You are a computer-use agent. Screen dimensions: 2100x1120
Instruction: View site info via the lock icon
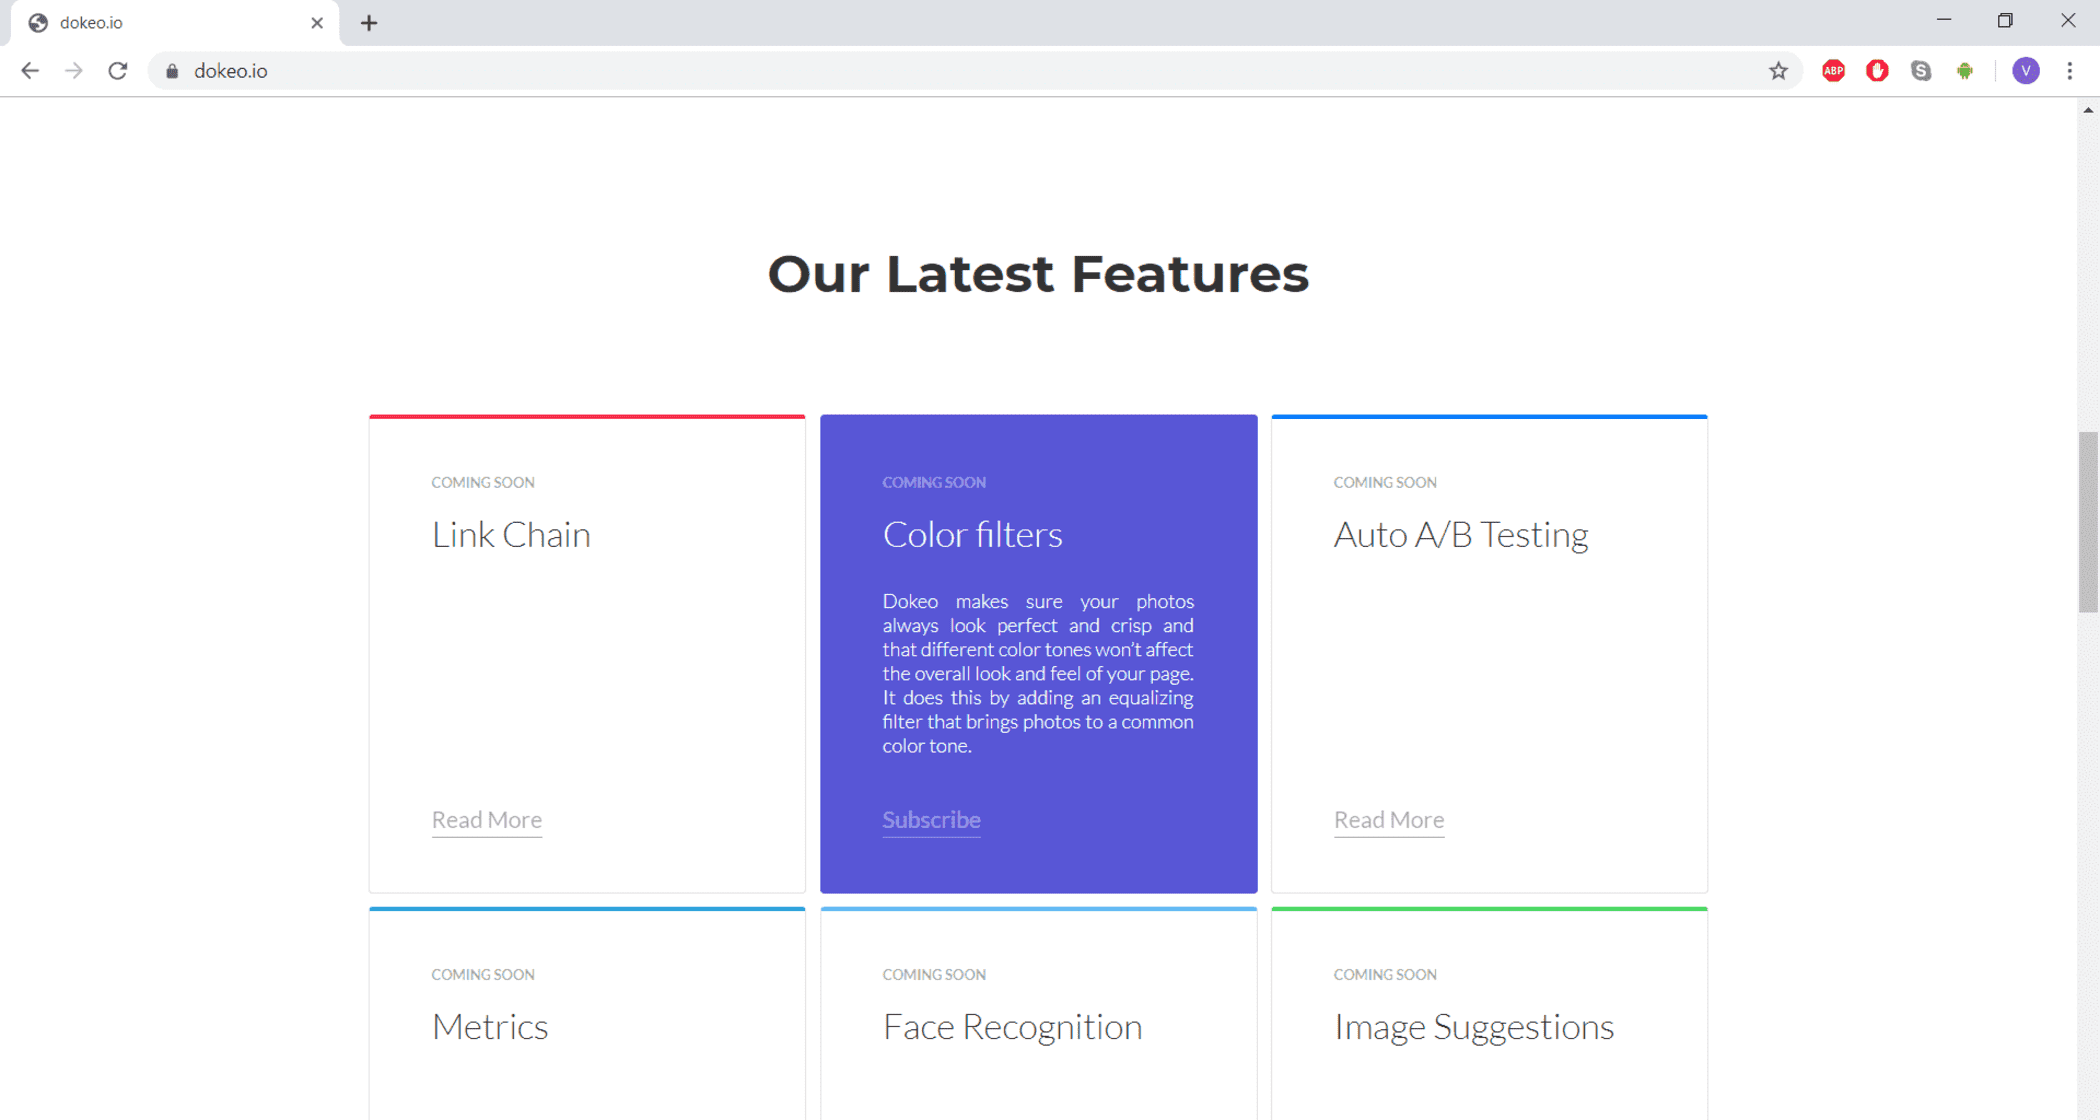click(172, 71)
